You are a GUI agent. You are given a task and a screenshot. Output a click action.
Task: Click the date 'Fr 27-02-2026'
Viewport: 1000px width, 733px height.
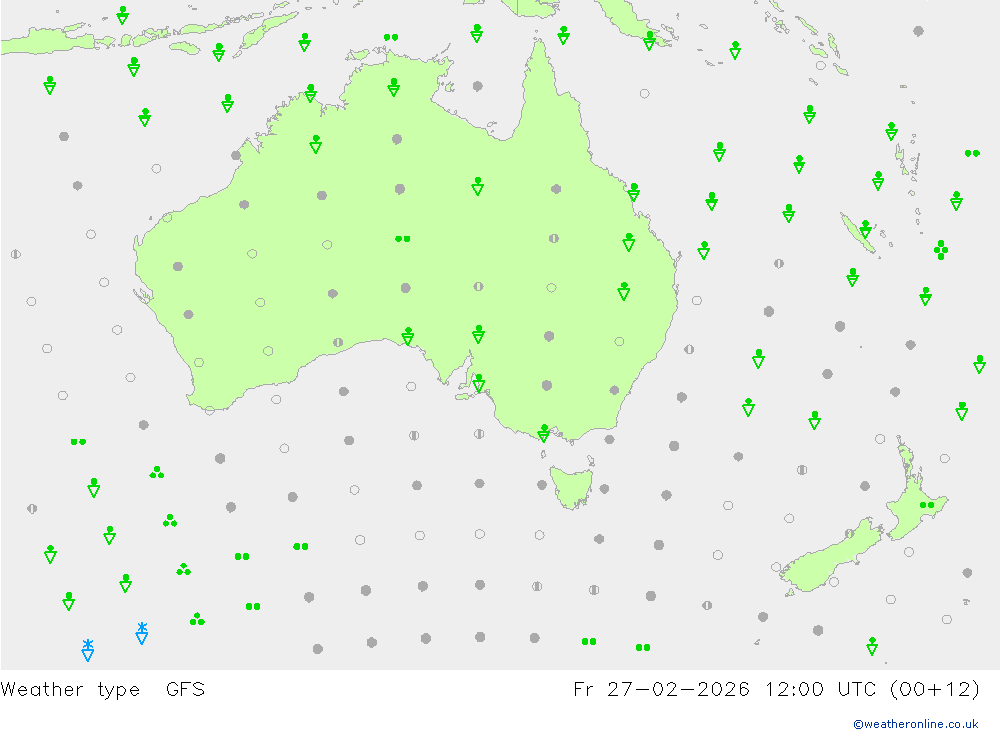tap(661, 690)
